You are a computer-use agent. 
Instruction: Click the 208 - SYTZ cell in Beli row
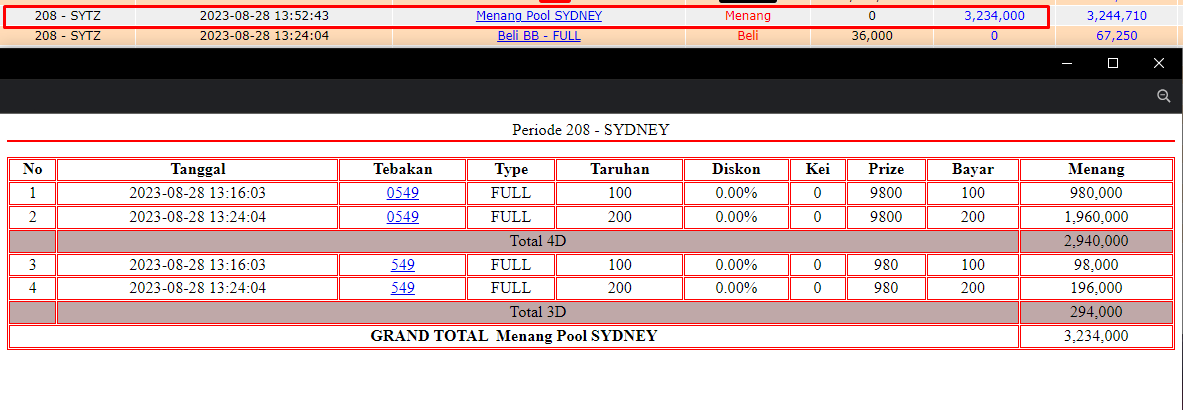68,35
